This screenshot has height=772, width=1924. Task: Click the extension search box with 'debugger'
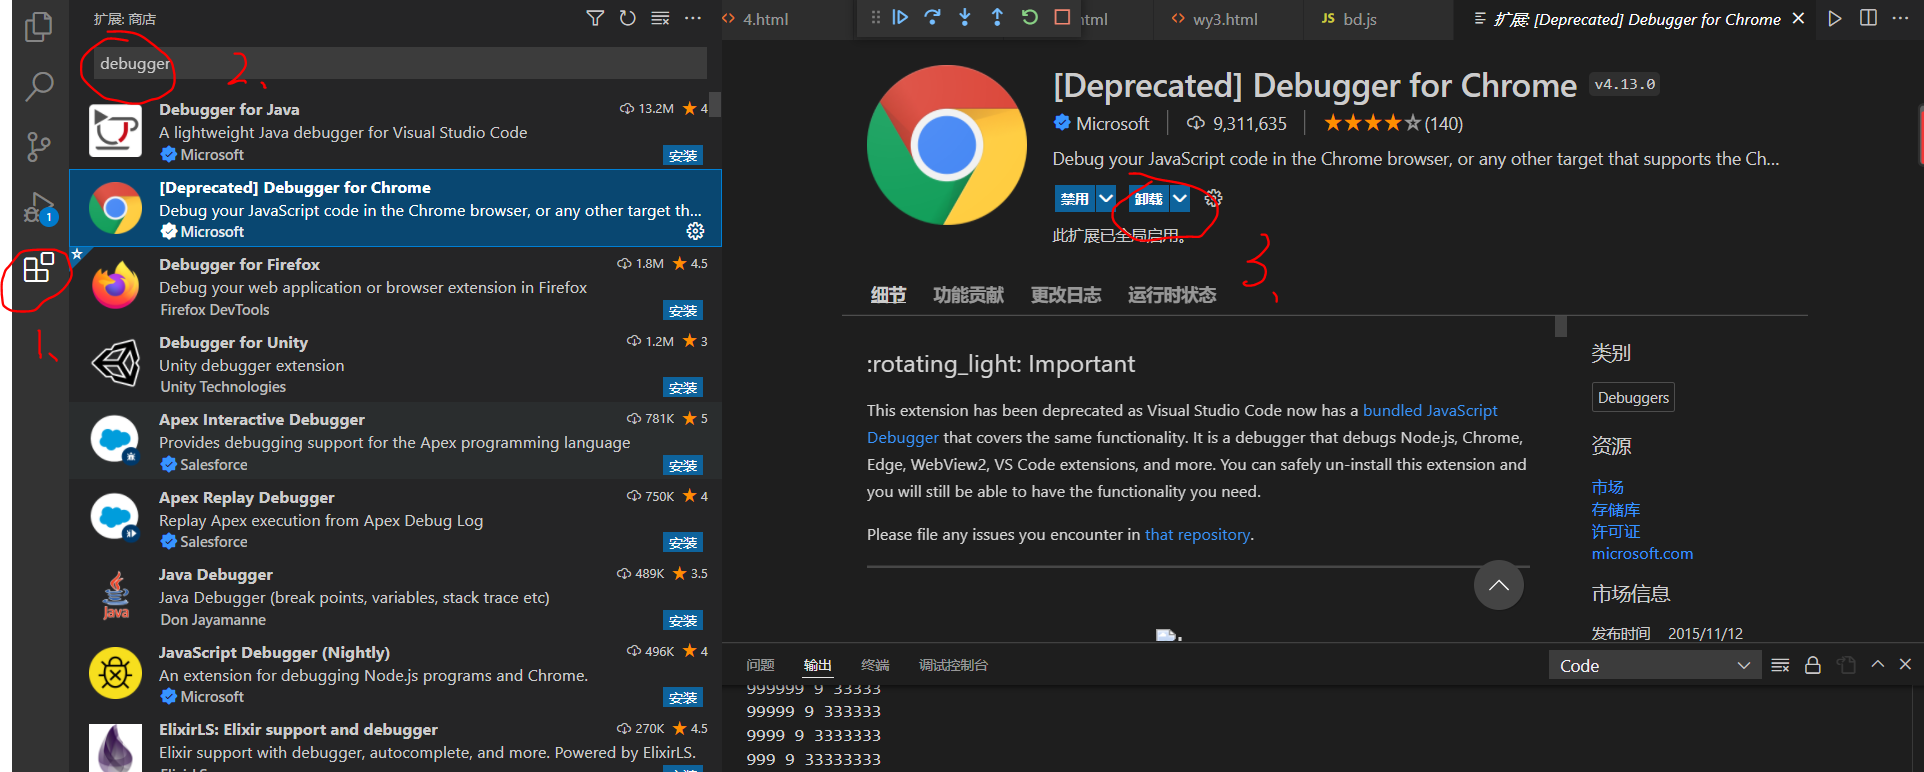(x=400, y=63)
